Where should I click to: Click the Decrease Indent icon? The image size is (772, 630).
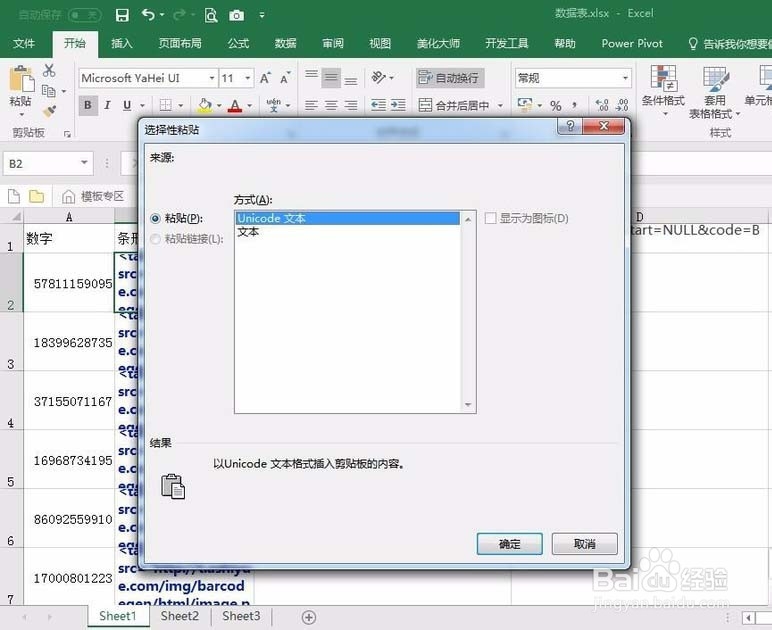[x=378, y=105]
